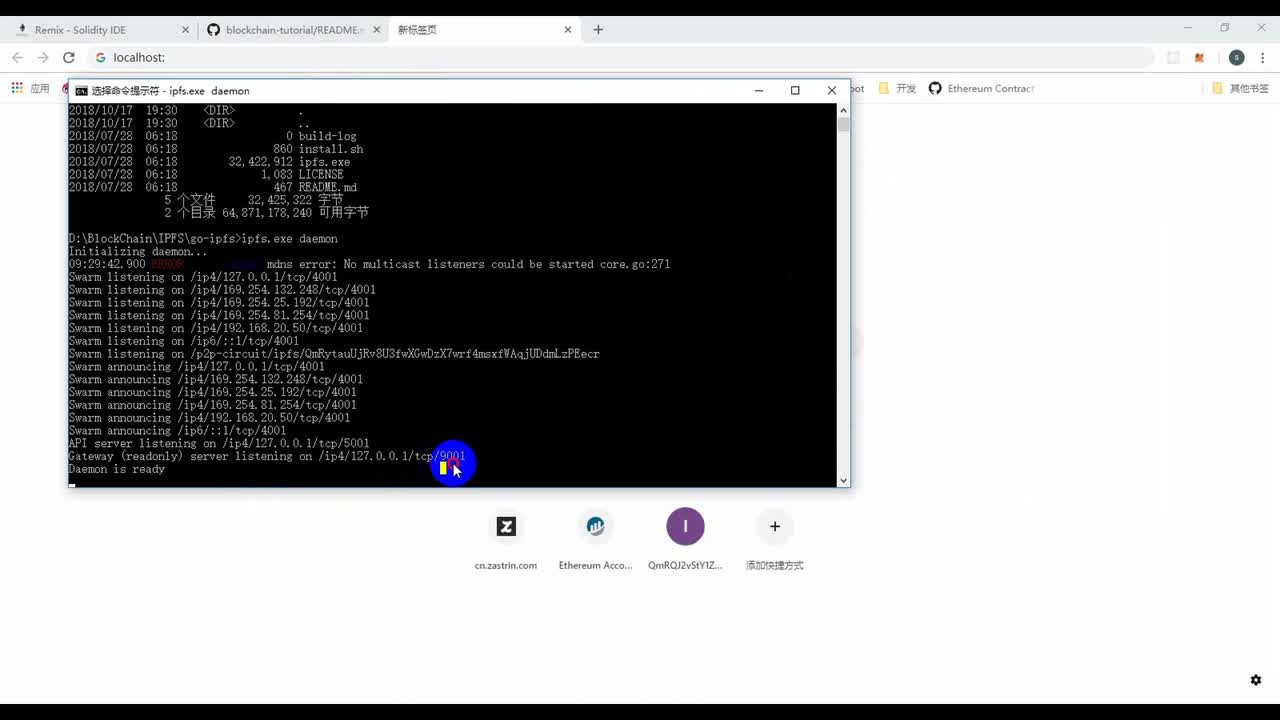Viewport: 1280px width, 720px height.
Task: Click the console scrollbar down arrow
Action: [x=843, y=481]
